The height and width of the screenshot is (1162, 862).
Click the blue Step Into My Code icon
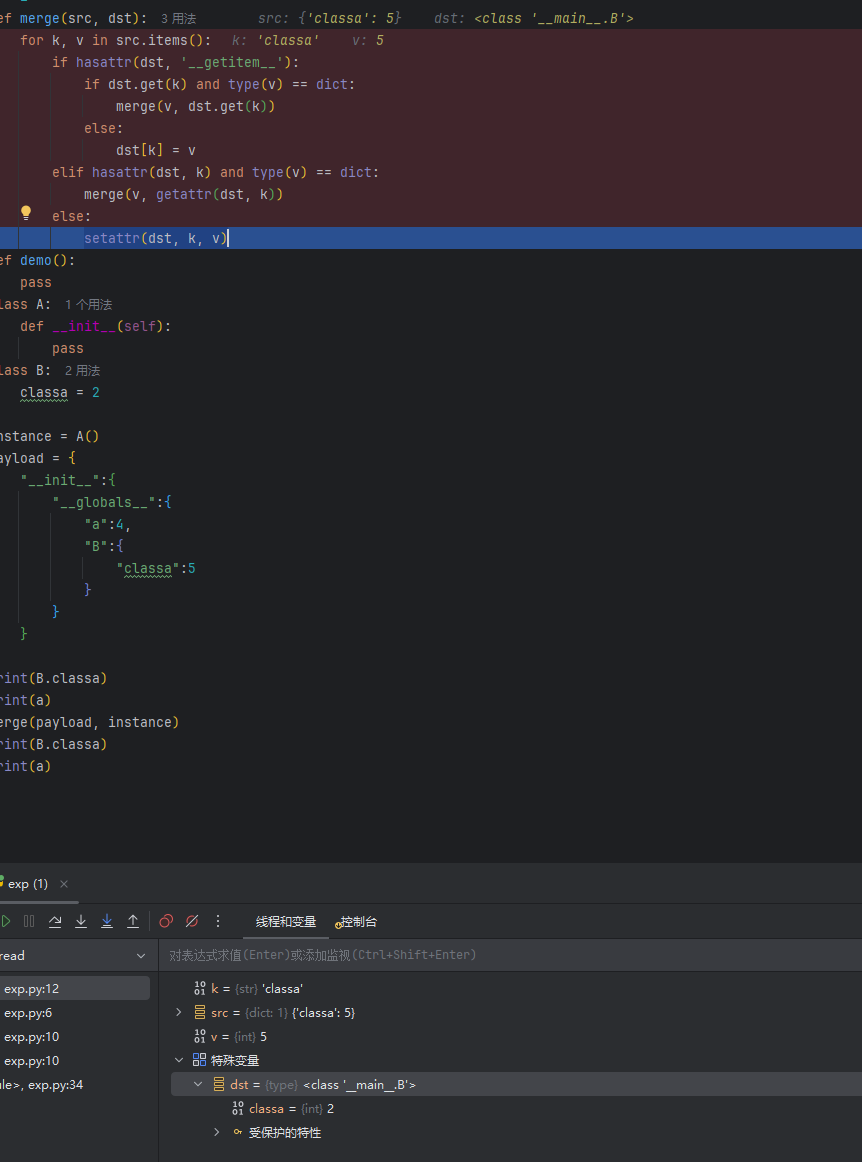[107, 921]
